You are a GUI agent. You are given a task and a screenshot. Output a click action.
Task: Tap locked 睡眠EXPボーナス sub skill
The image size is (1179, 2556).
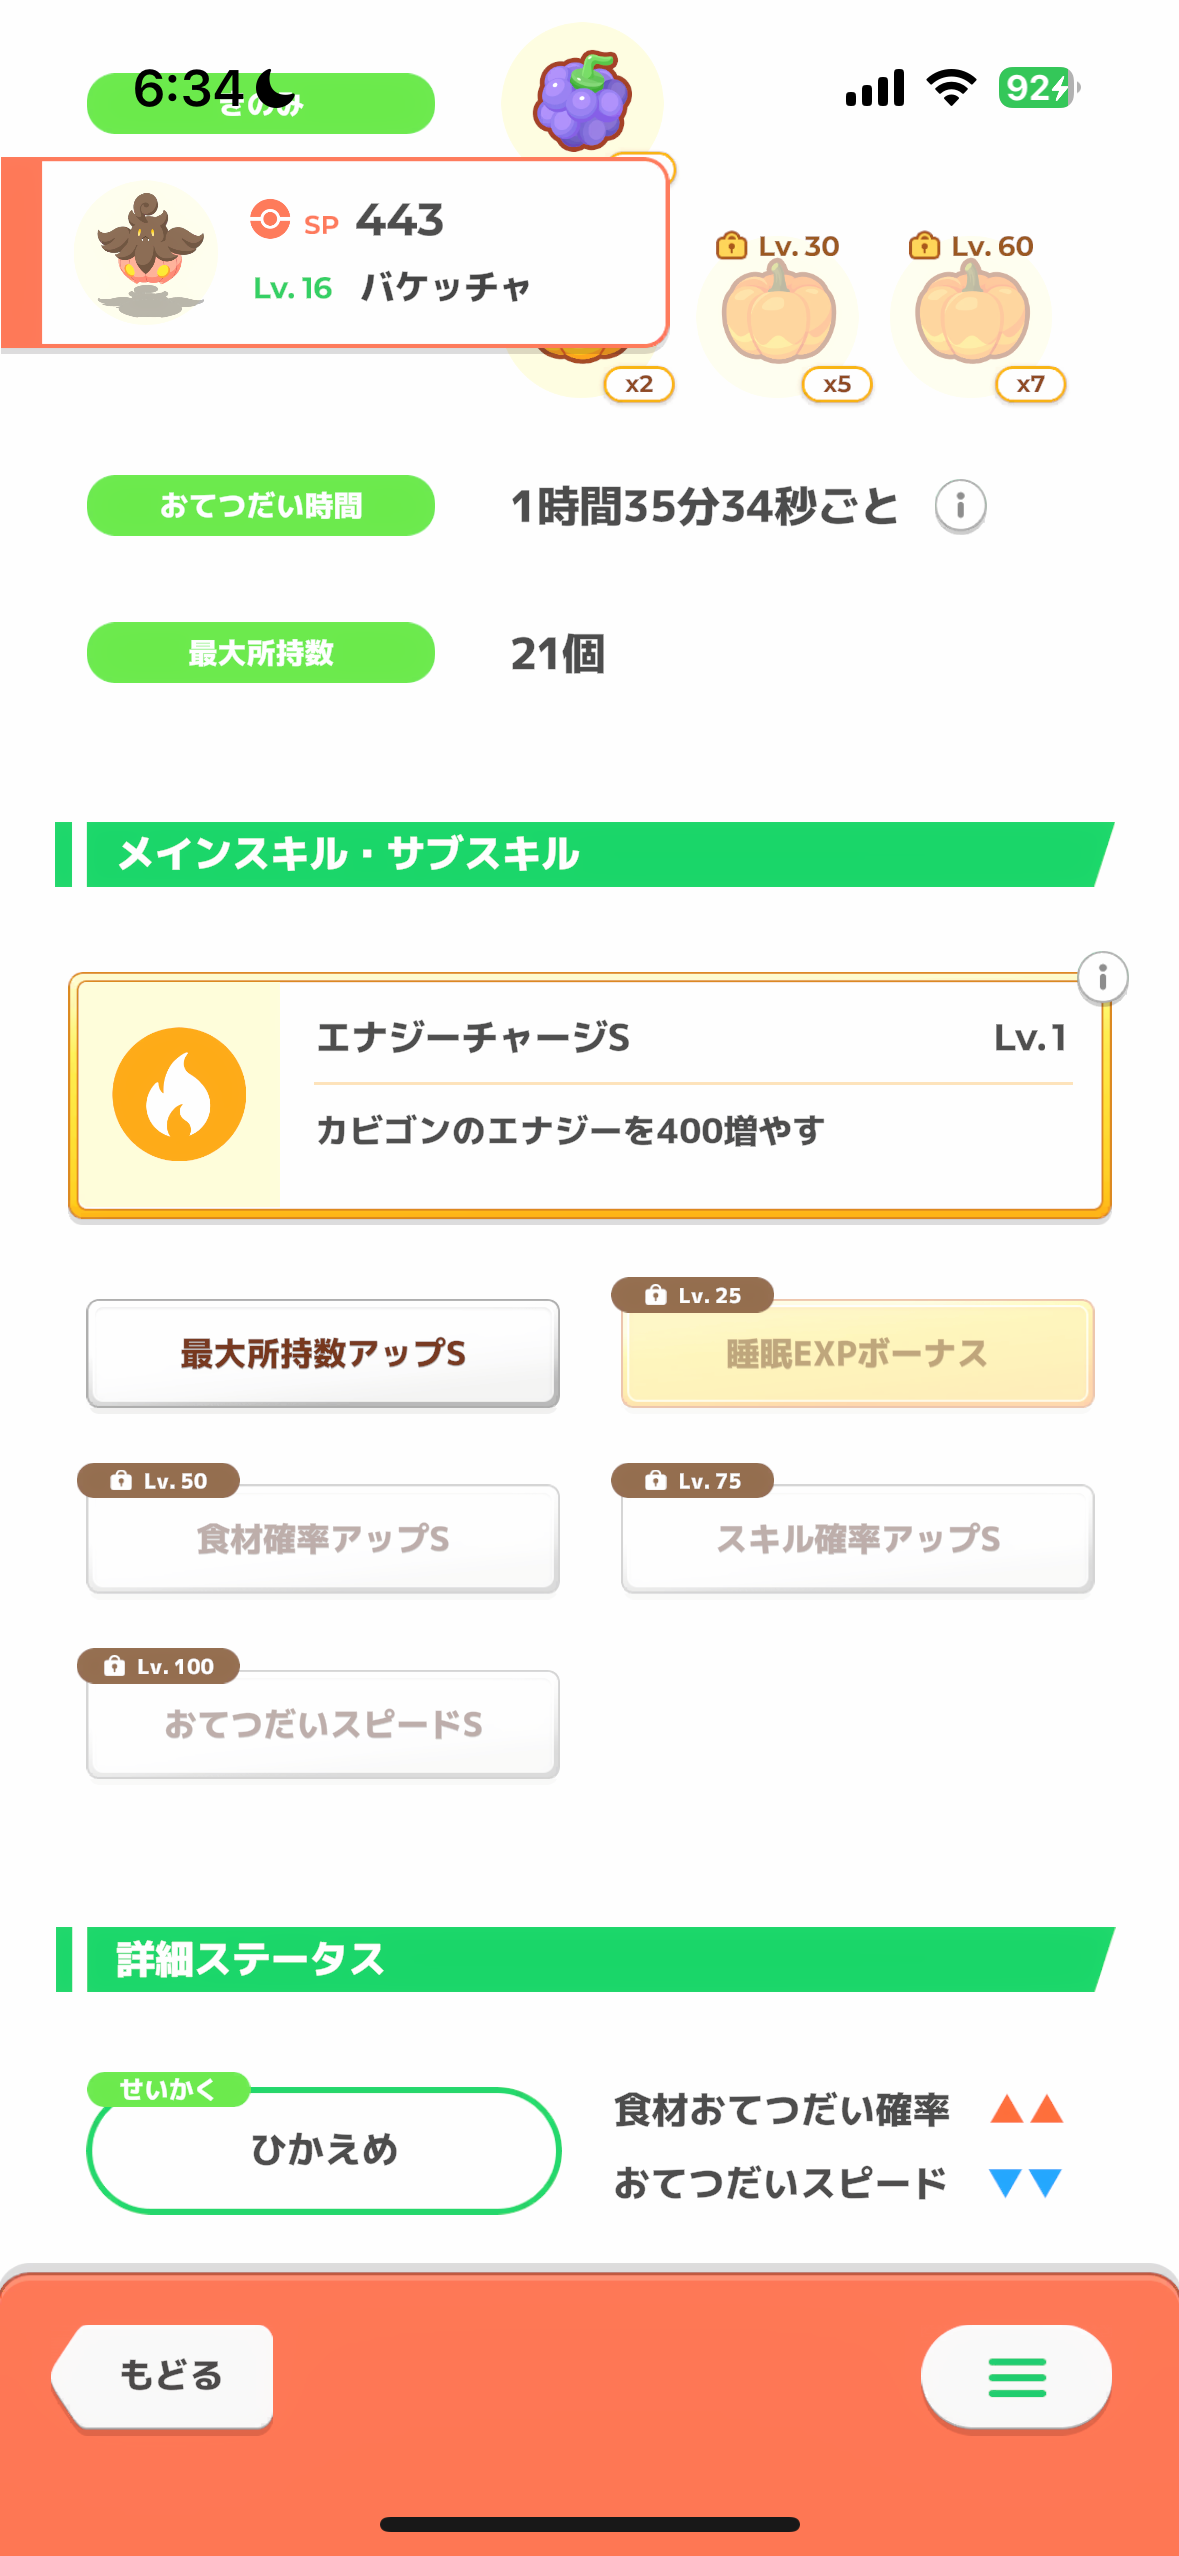click(x=857, y=1353)
